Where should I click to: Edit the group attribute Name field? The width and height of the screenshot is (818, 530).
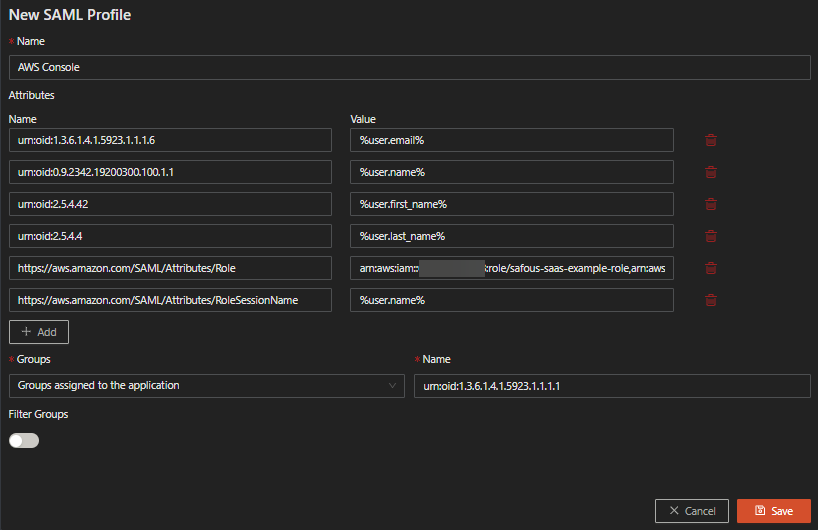611,386
